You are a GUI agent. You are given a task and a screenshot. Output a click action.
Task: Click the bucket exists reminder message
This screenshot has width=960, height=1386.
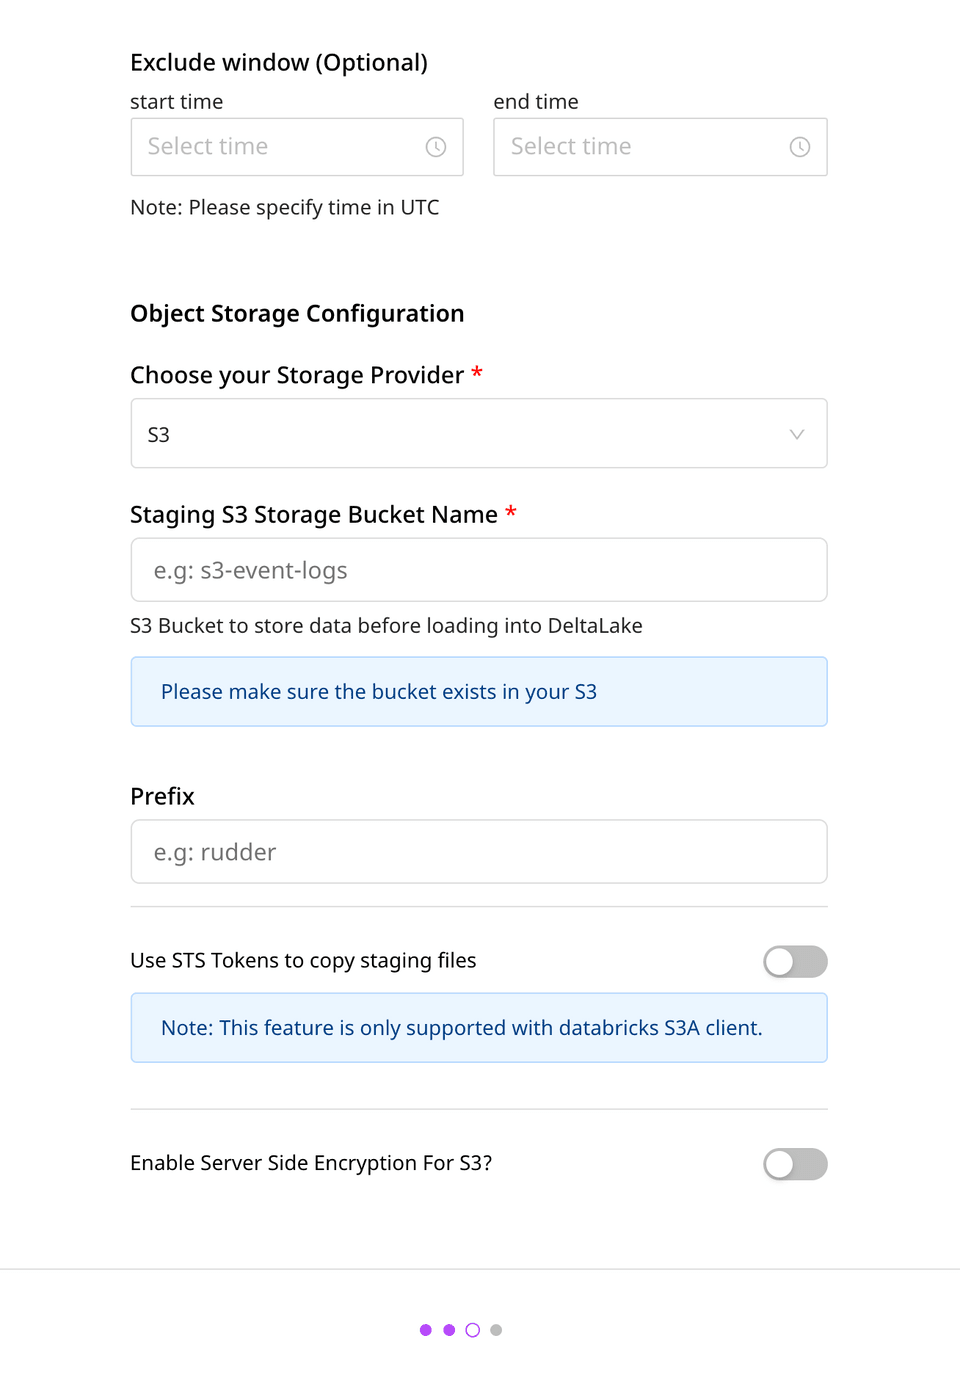click(x=478, y=691)
